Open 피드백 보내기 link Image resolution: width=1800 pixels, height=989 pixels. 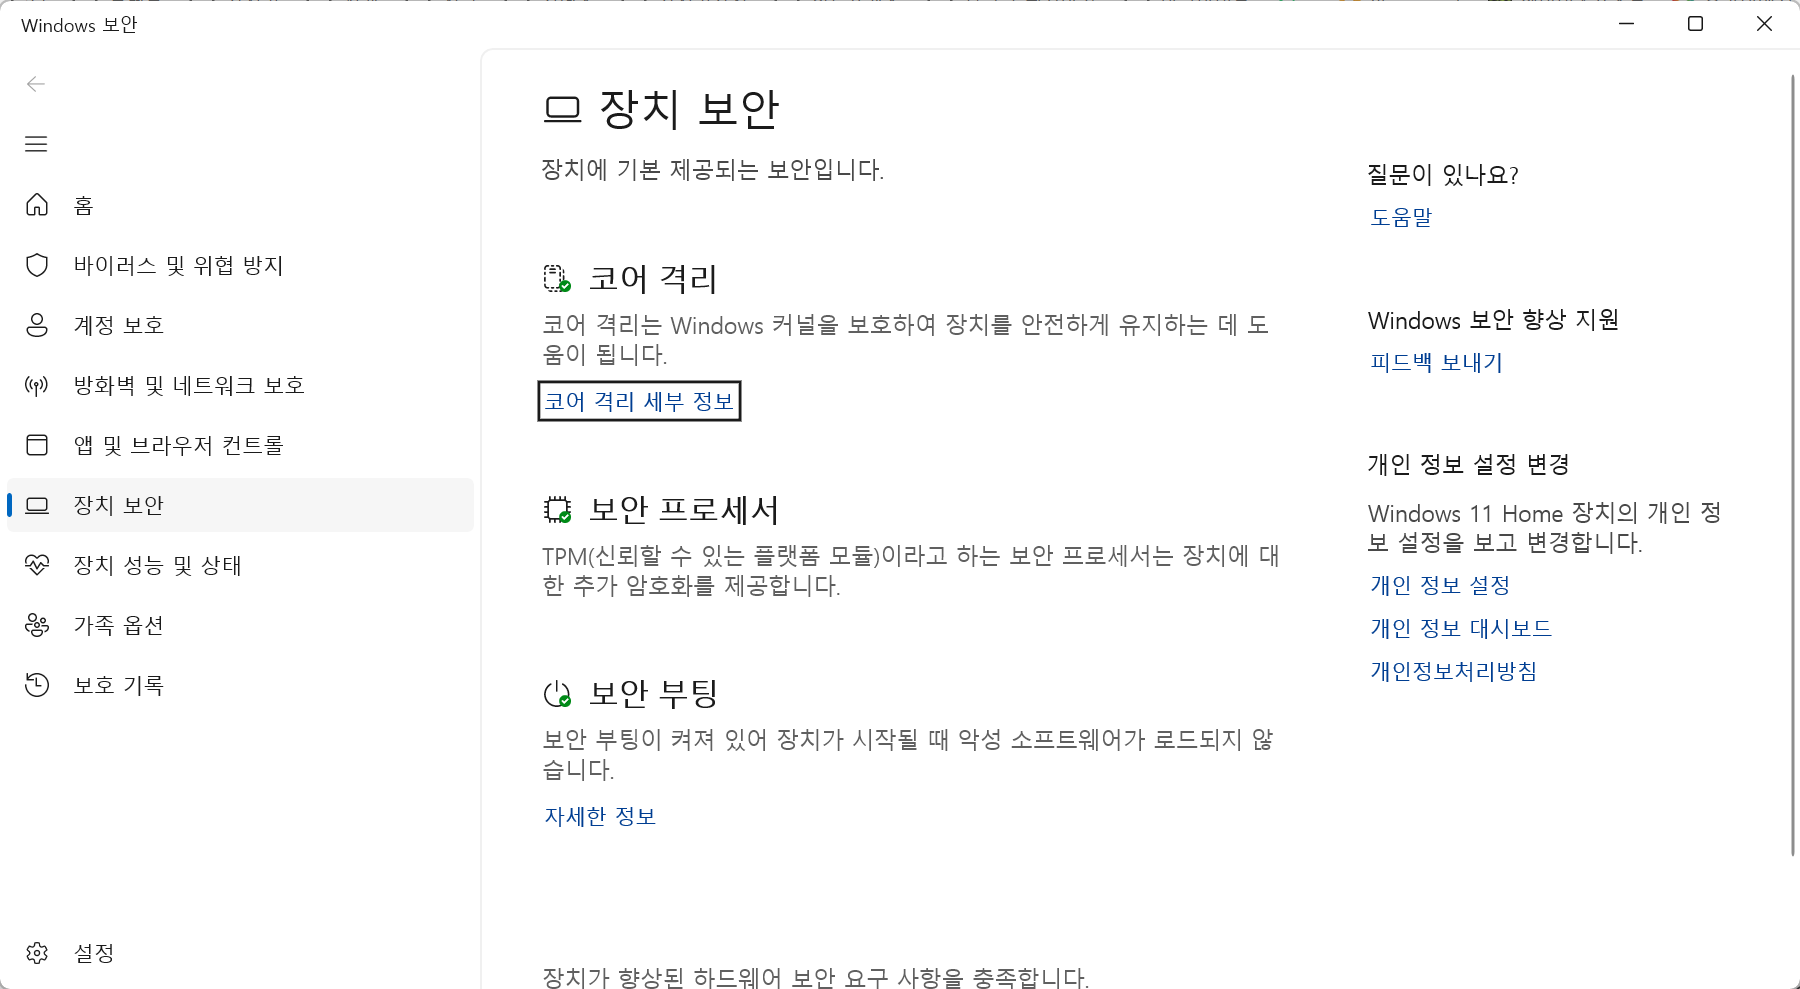pos(1436,362)
